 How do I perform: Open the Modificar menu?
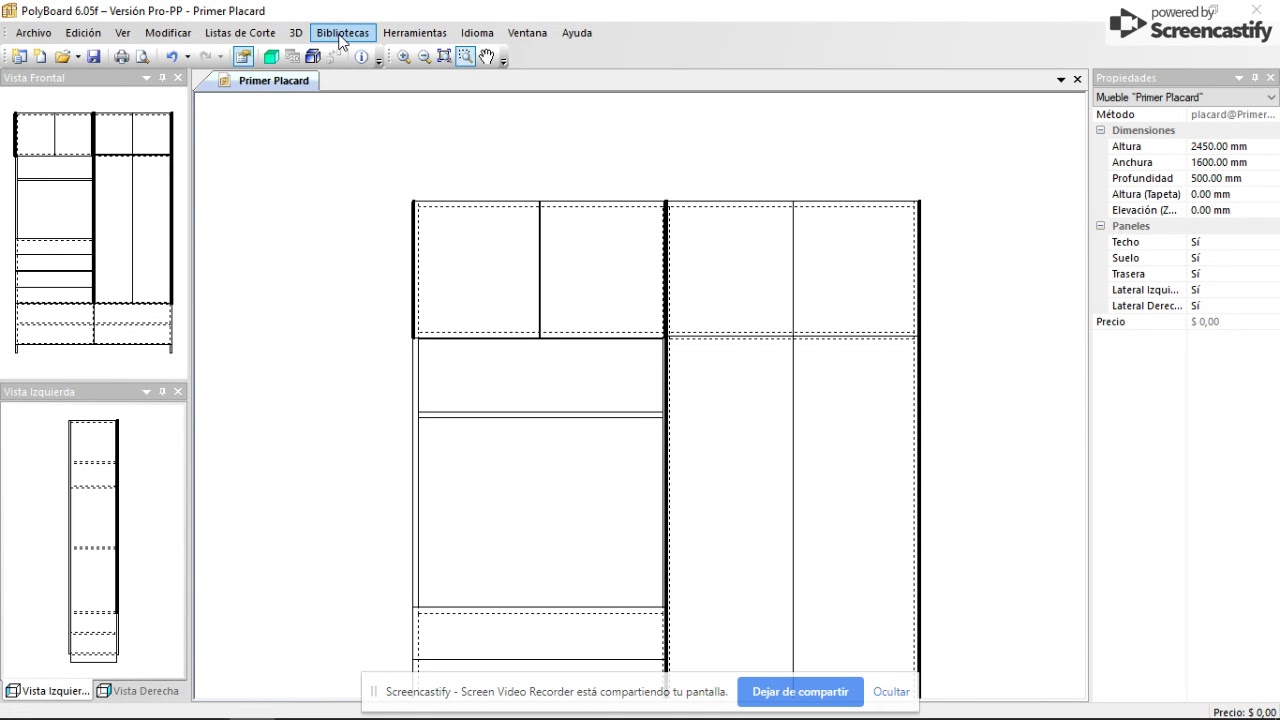point(168,33)
